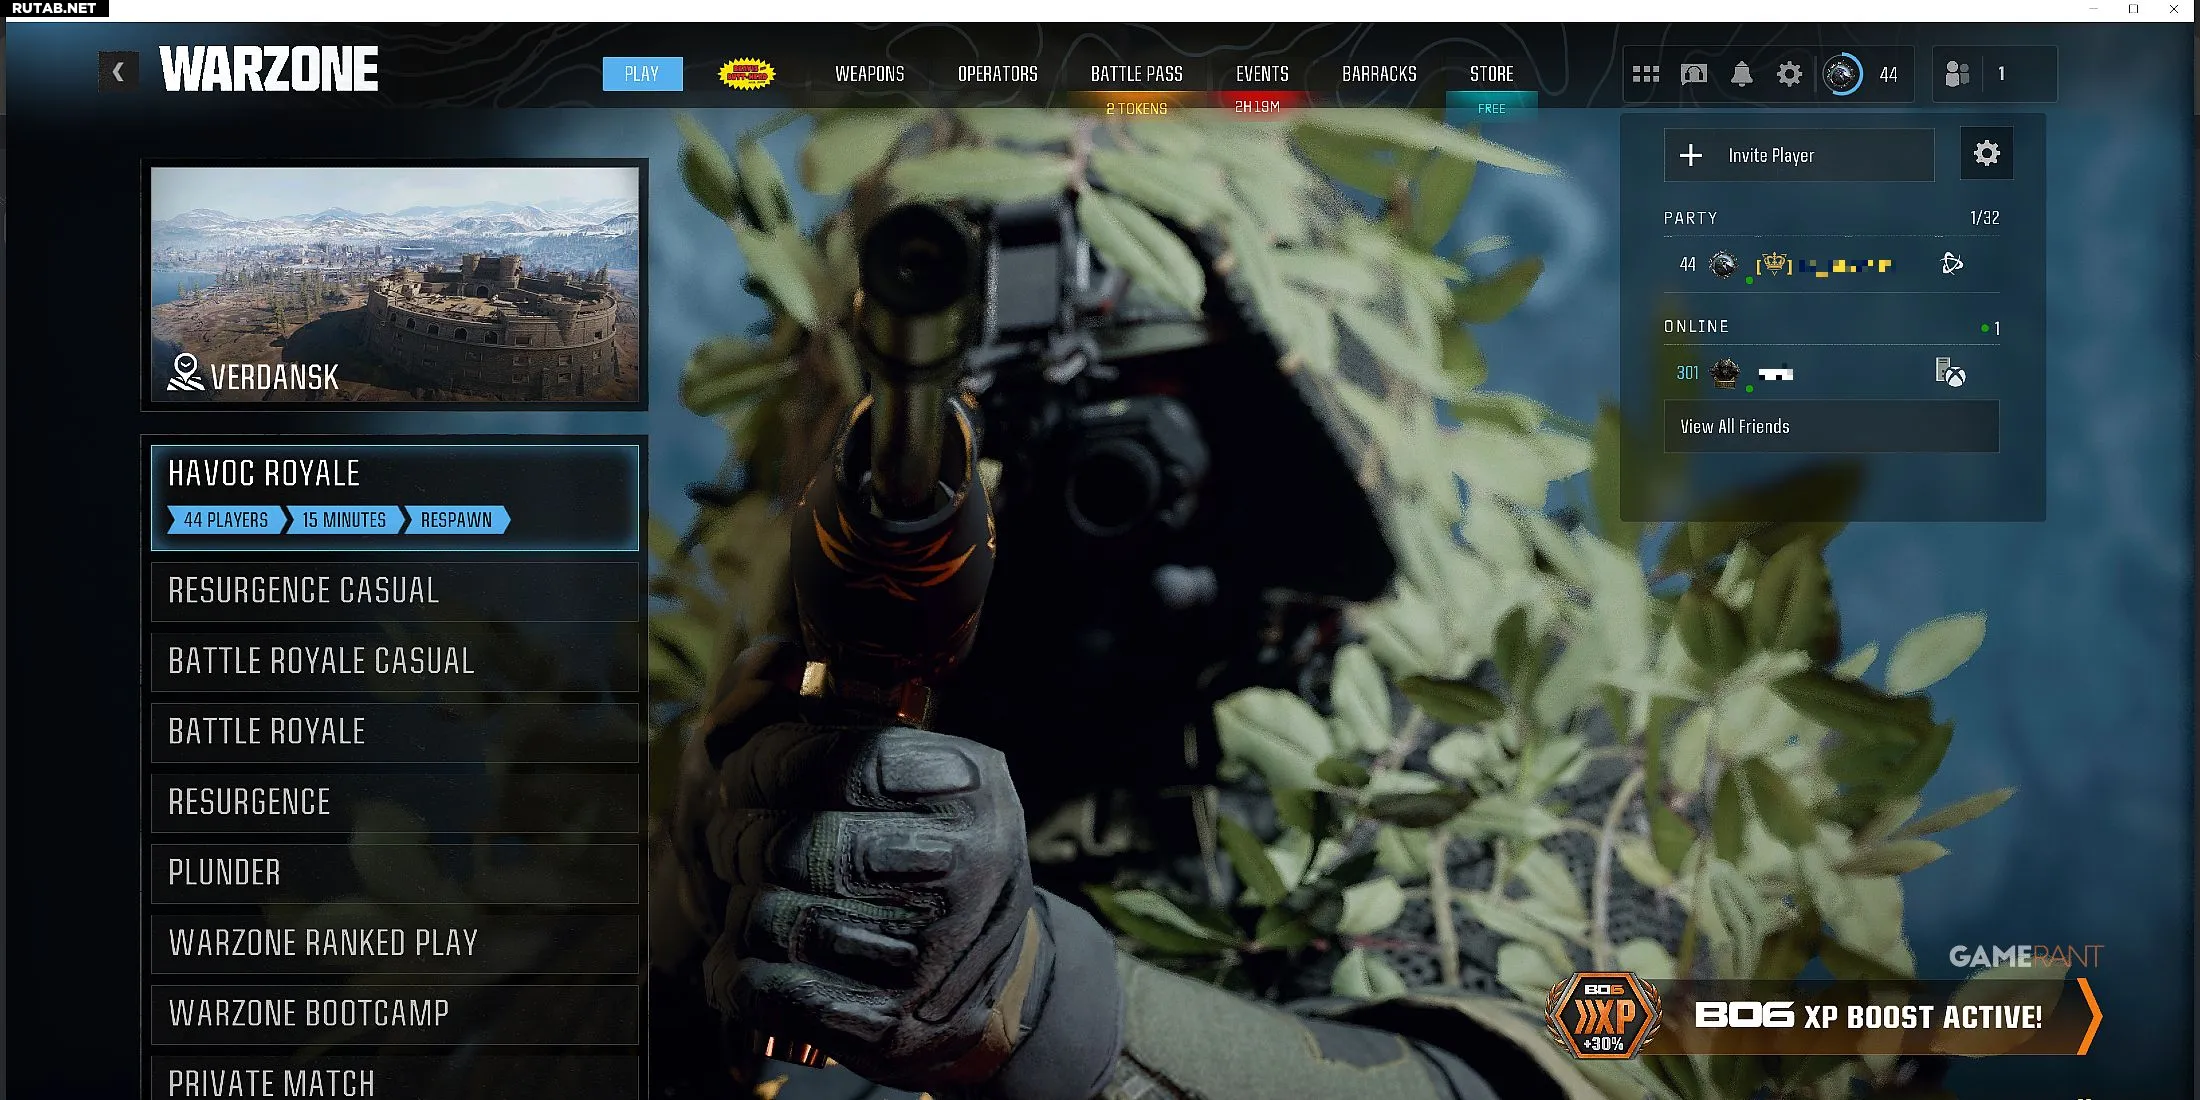Screen dimensions: 2200x1100
Task: Open party settings gear next to Invite Player
Action: (x=1986, y=153)
